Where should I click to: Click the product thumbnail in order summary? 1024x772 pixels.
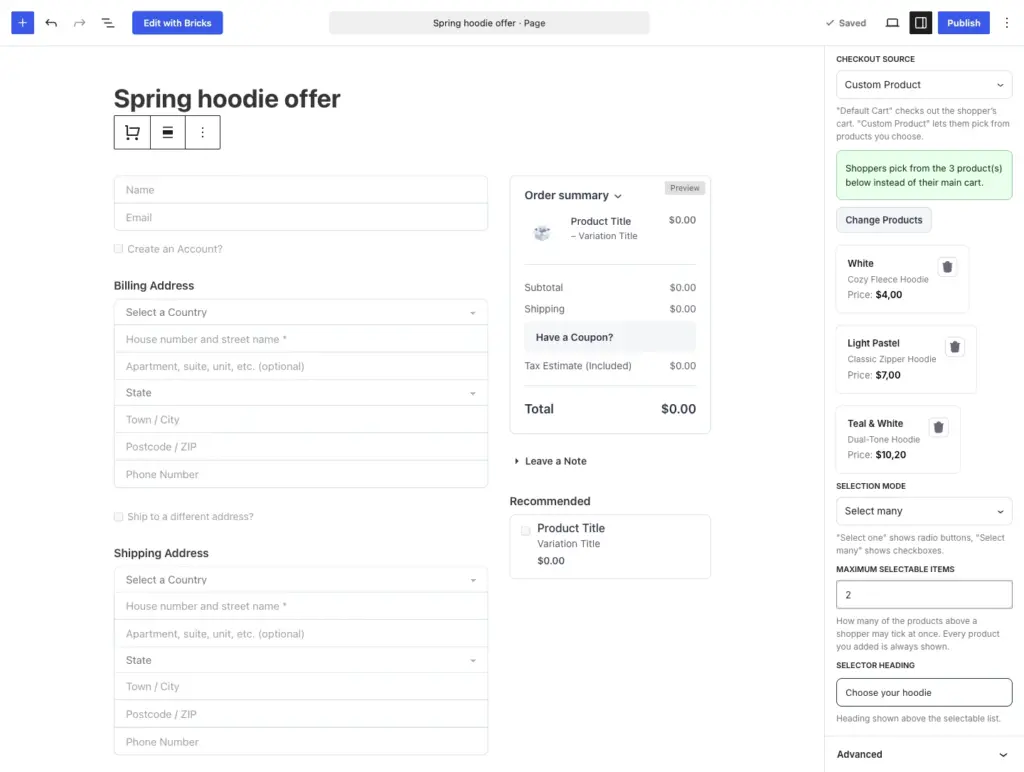pyautogui.click(x=542, y=232)
